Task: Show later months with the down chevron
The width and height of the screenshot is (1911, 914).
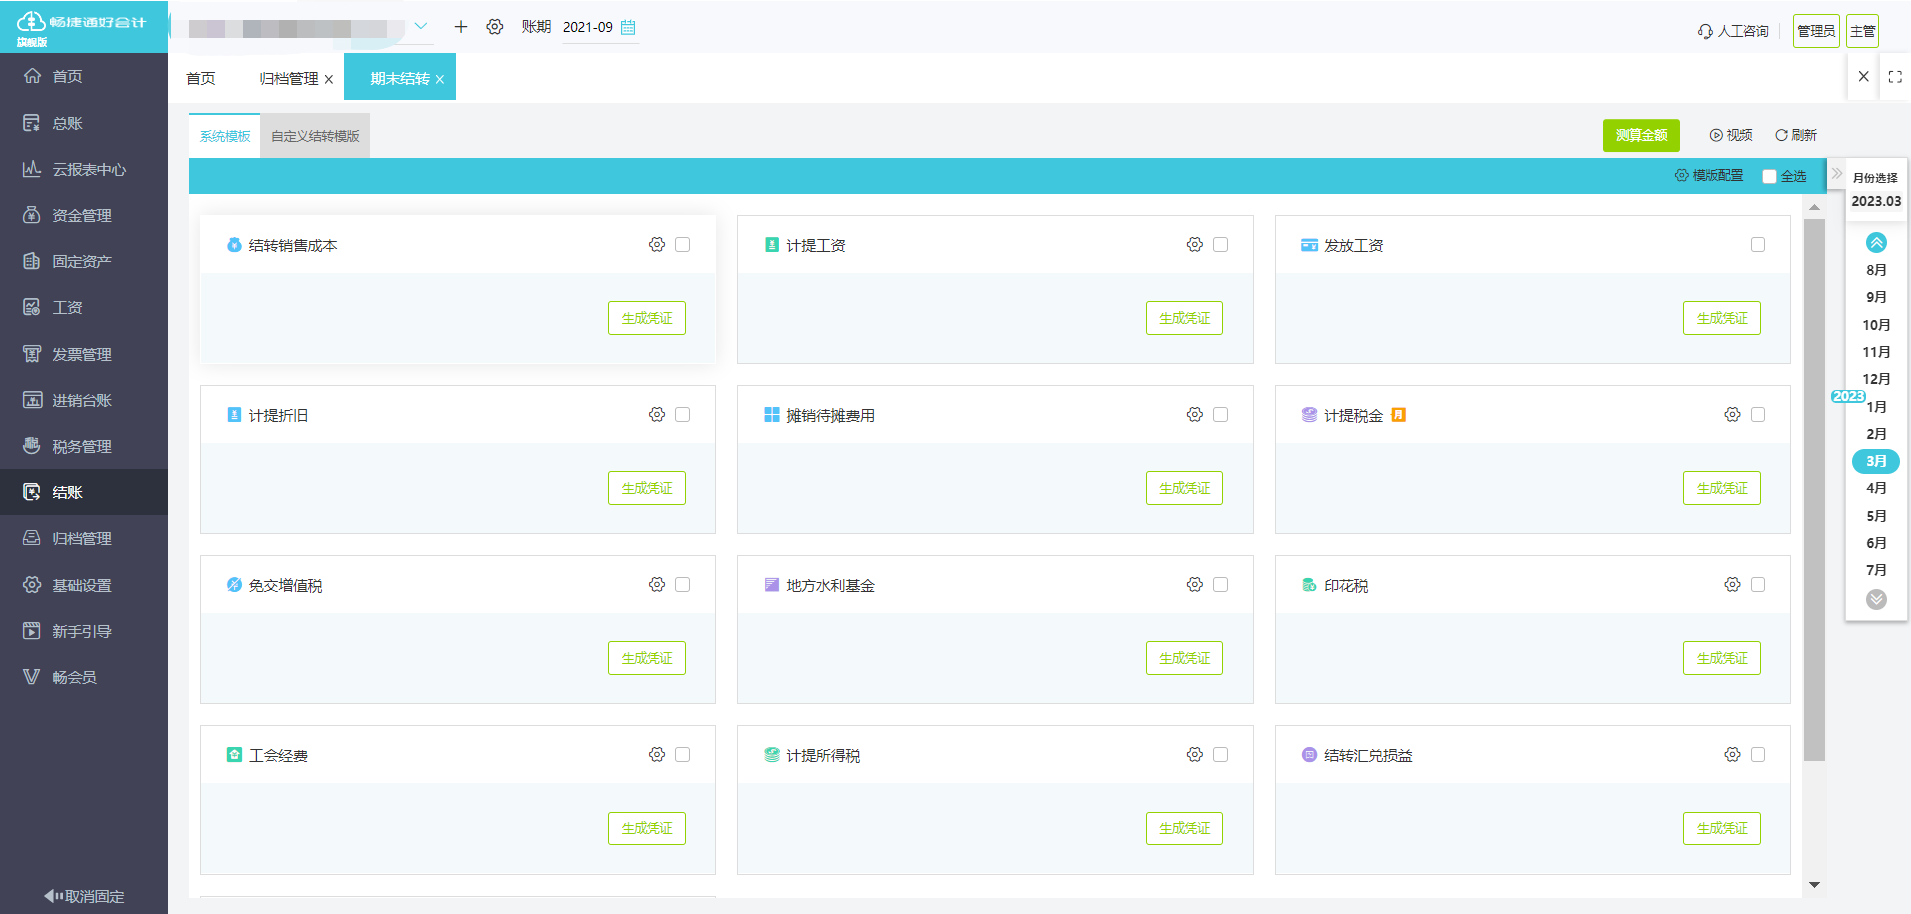Action: coord(1876,599)
